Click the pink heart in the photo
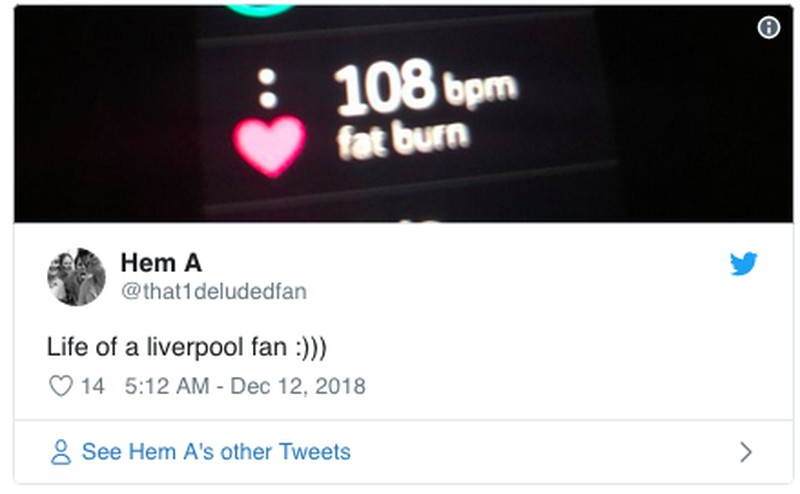800x494 pixels. pyautogui.click(x=269, y=144)
